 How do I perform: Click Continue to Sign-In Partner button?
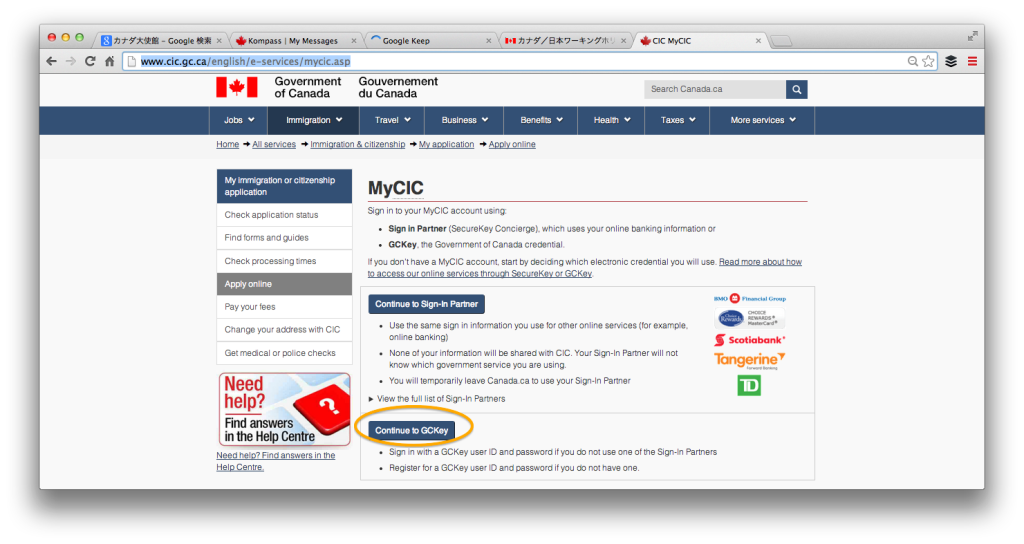click(426, 304)
